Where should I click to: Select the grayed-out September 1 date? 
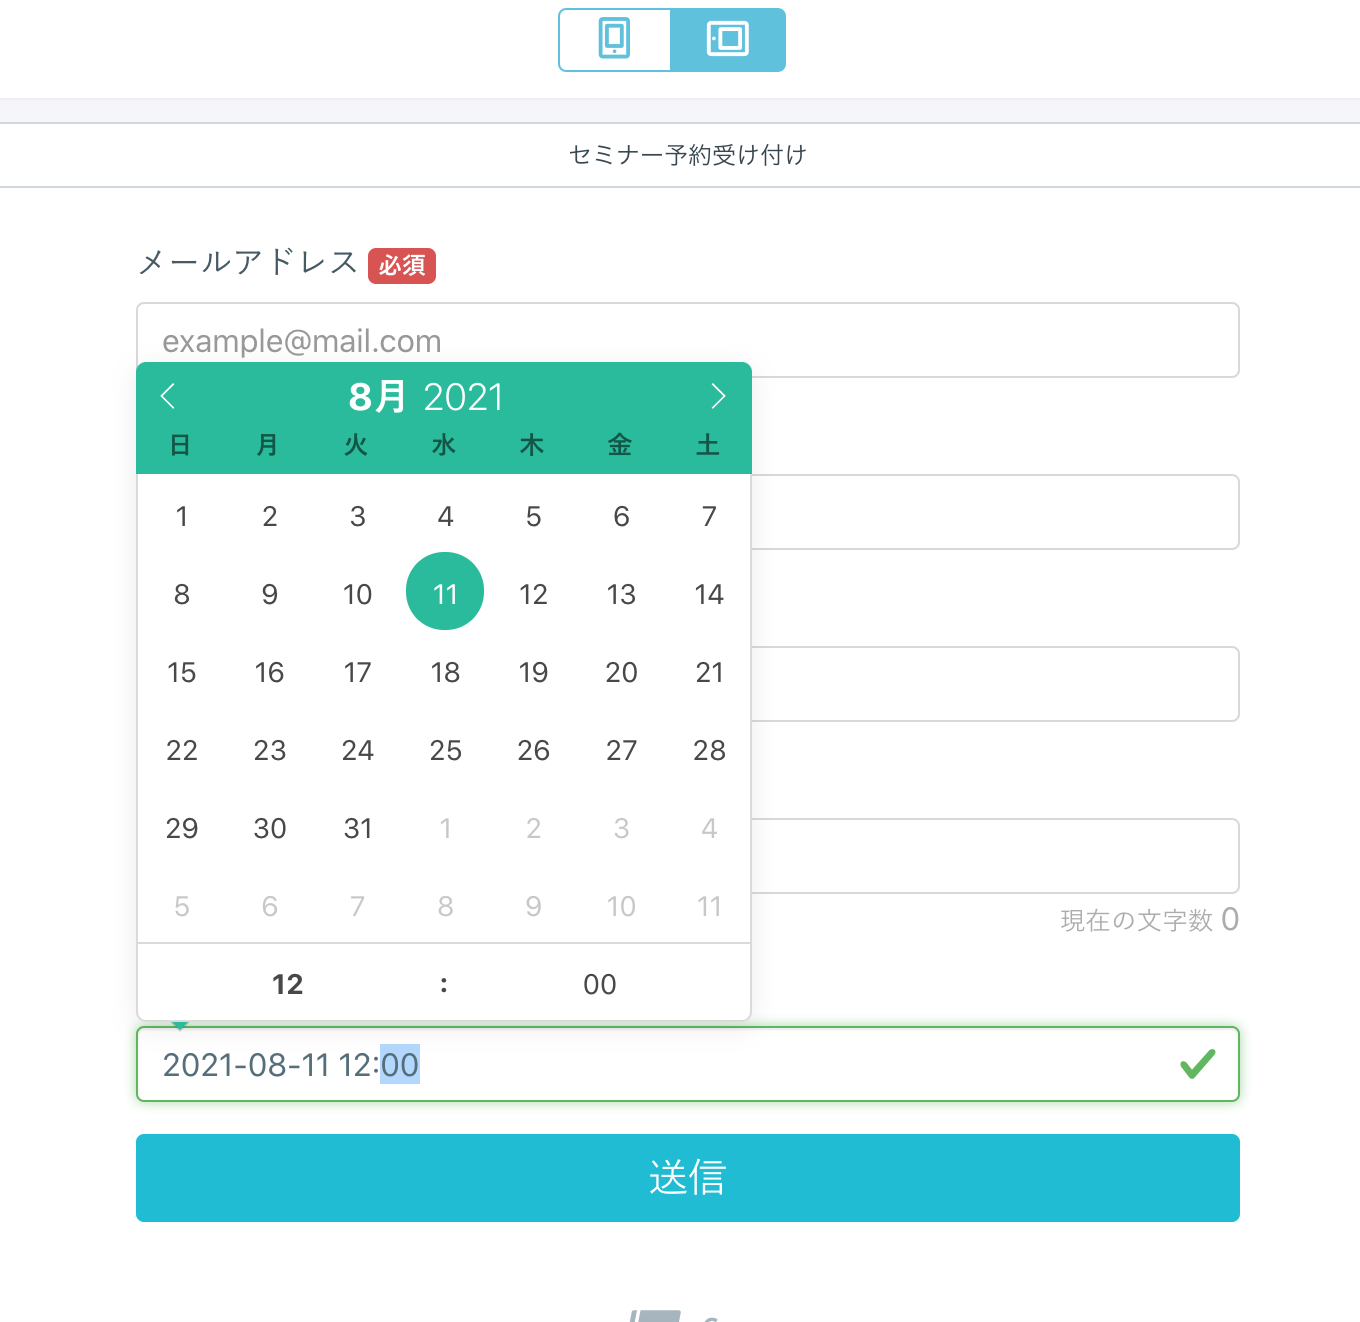[x=445, y=827]
